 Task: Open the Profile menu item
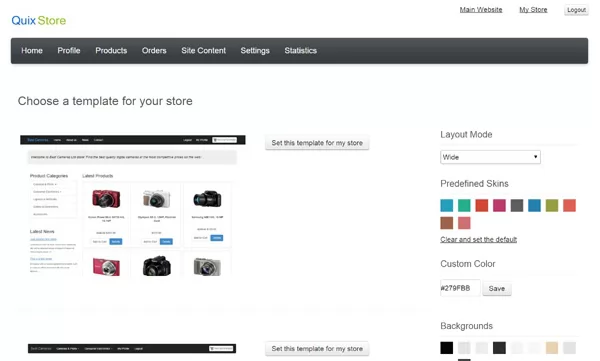(x=69, y=51)
